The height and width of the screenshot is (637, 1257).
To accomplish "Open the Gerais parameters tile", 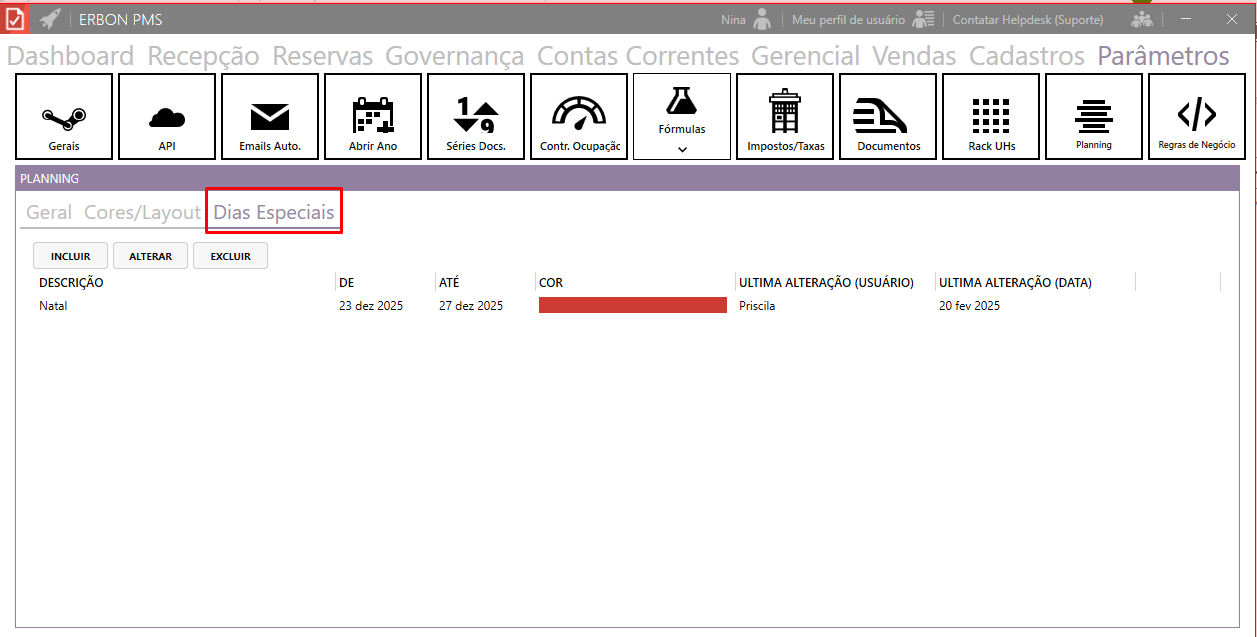I will click(64, 117).
